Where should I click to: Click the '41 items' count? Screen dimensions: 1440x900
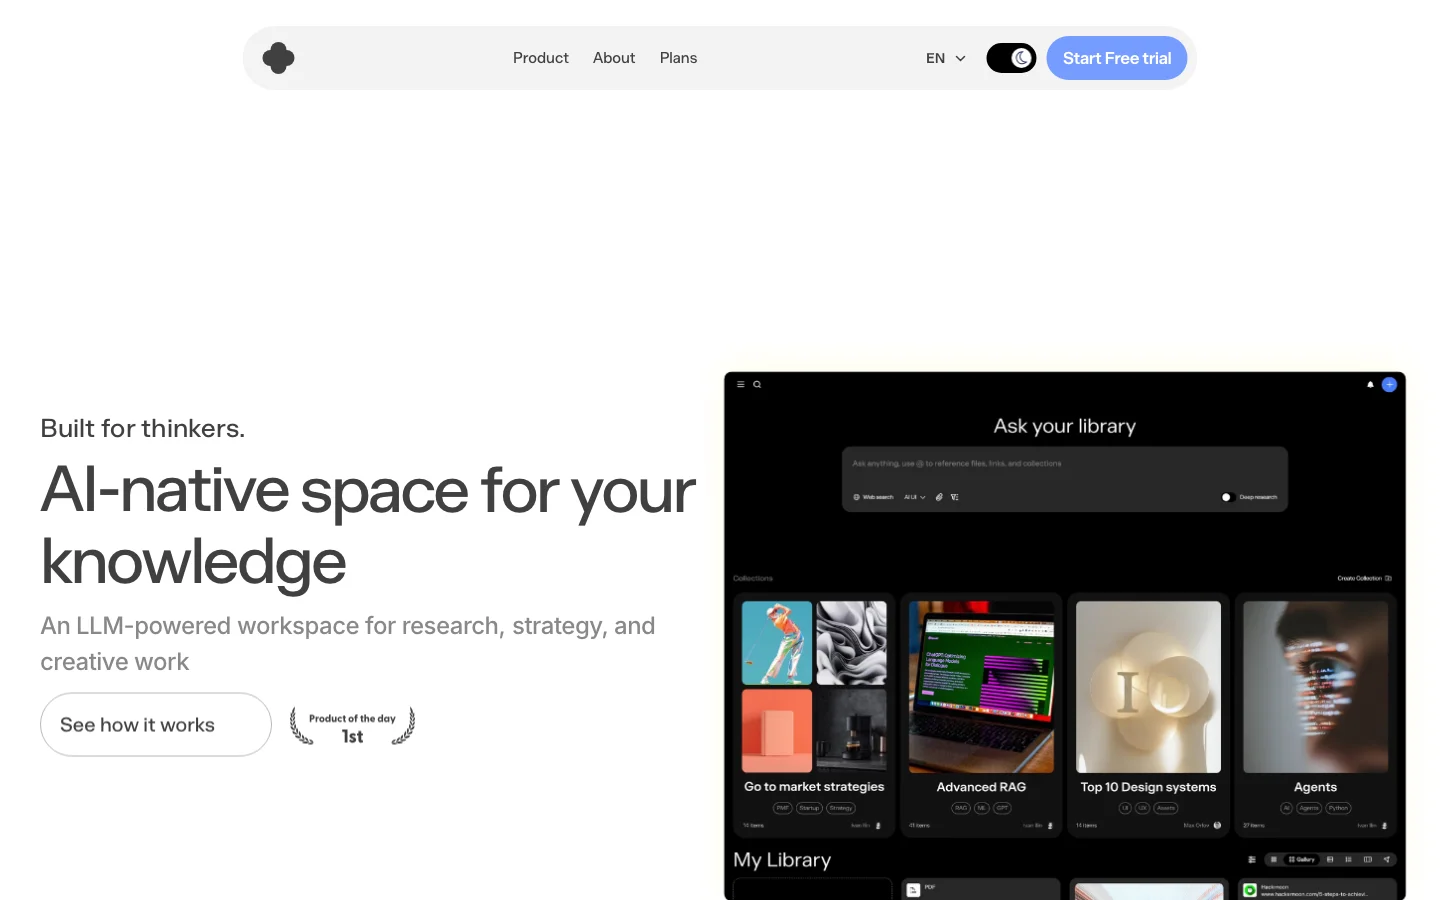tap(920, 826)
